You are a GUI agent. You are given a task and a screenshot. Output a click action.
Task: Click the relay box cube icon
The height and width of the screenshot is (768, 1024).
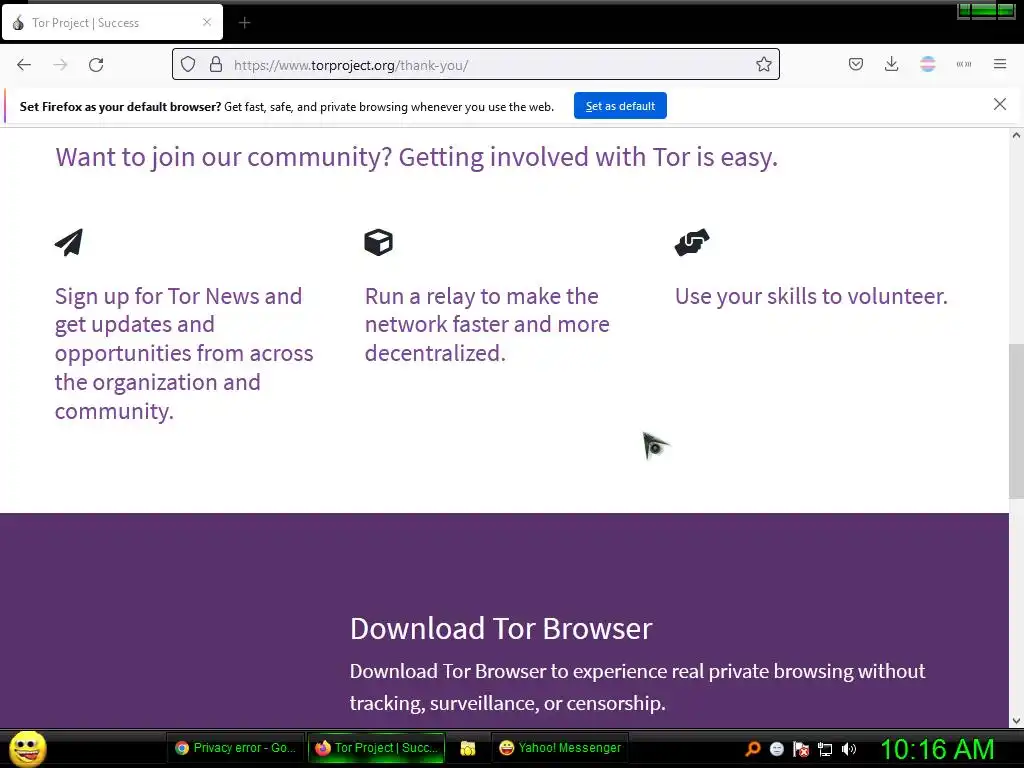[x=379, y=242]
